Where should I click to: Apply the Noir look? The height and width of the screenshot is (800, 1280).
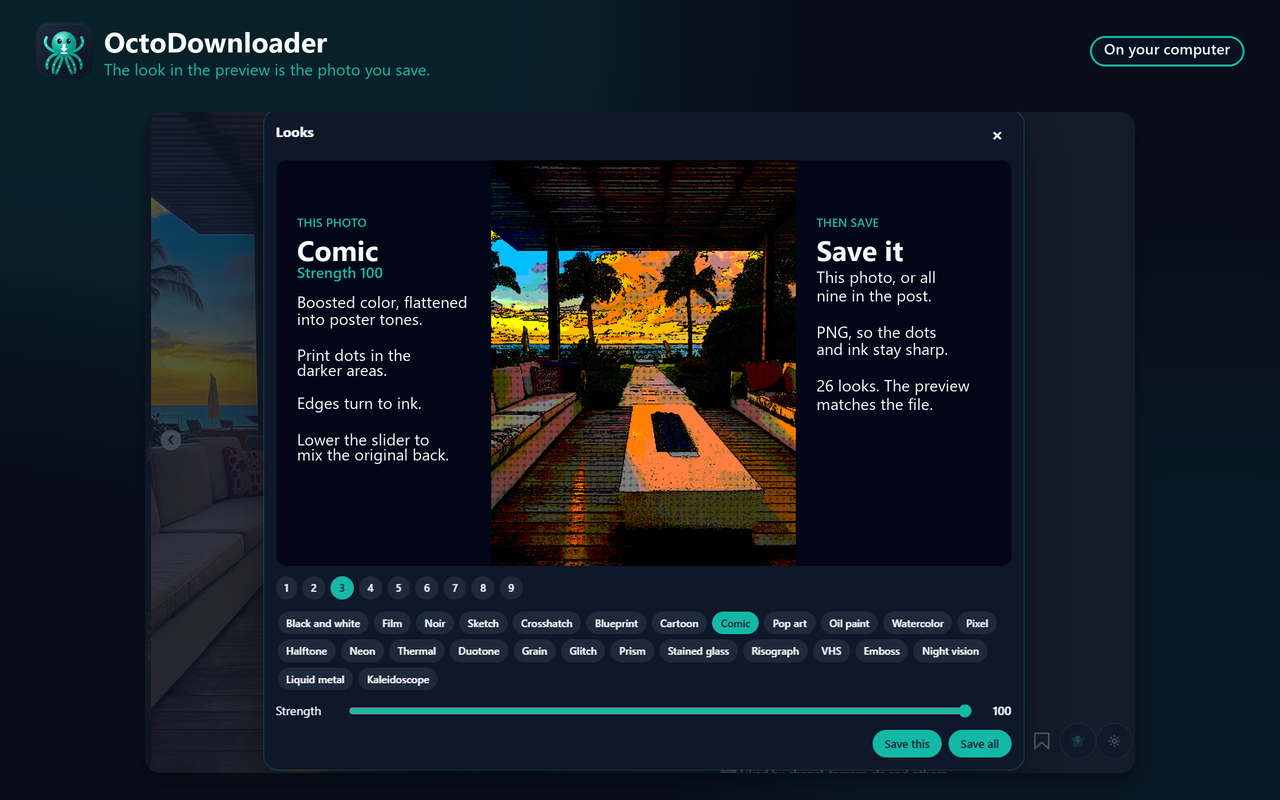coord(435,623)
